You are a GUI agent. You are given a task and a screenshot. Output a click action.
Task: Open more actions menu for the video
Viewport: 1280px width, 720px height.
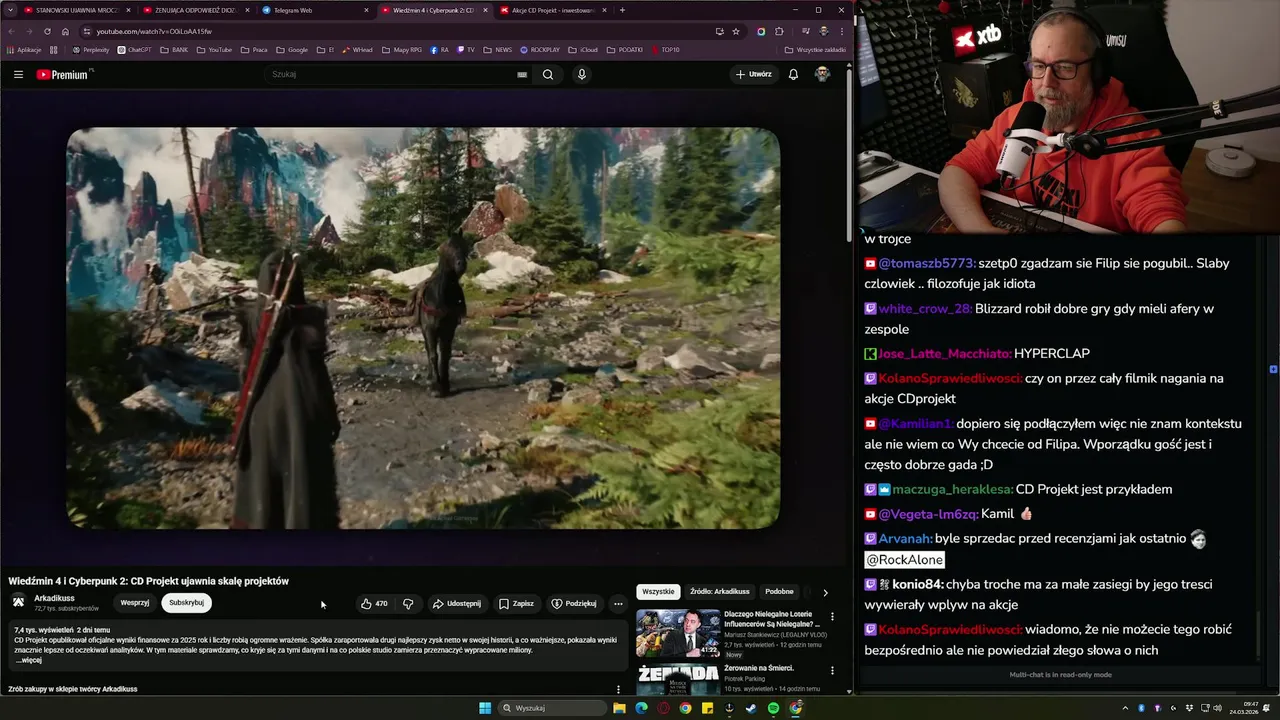point(618,603)
